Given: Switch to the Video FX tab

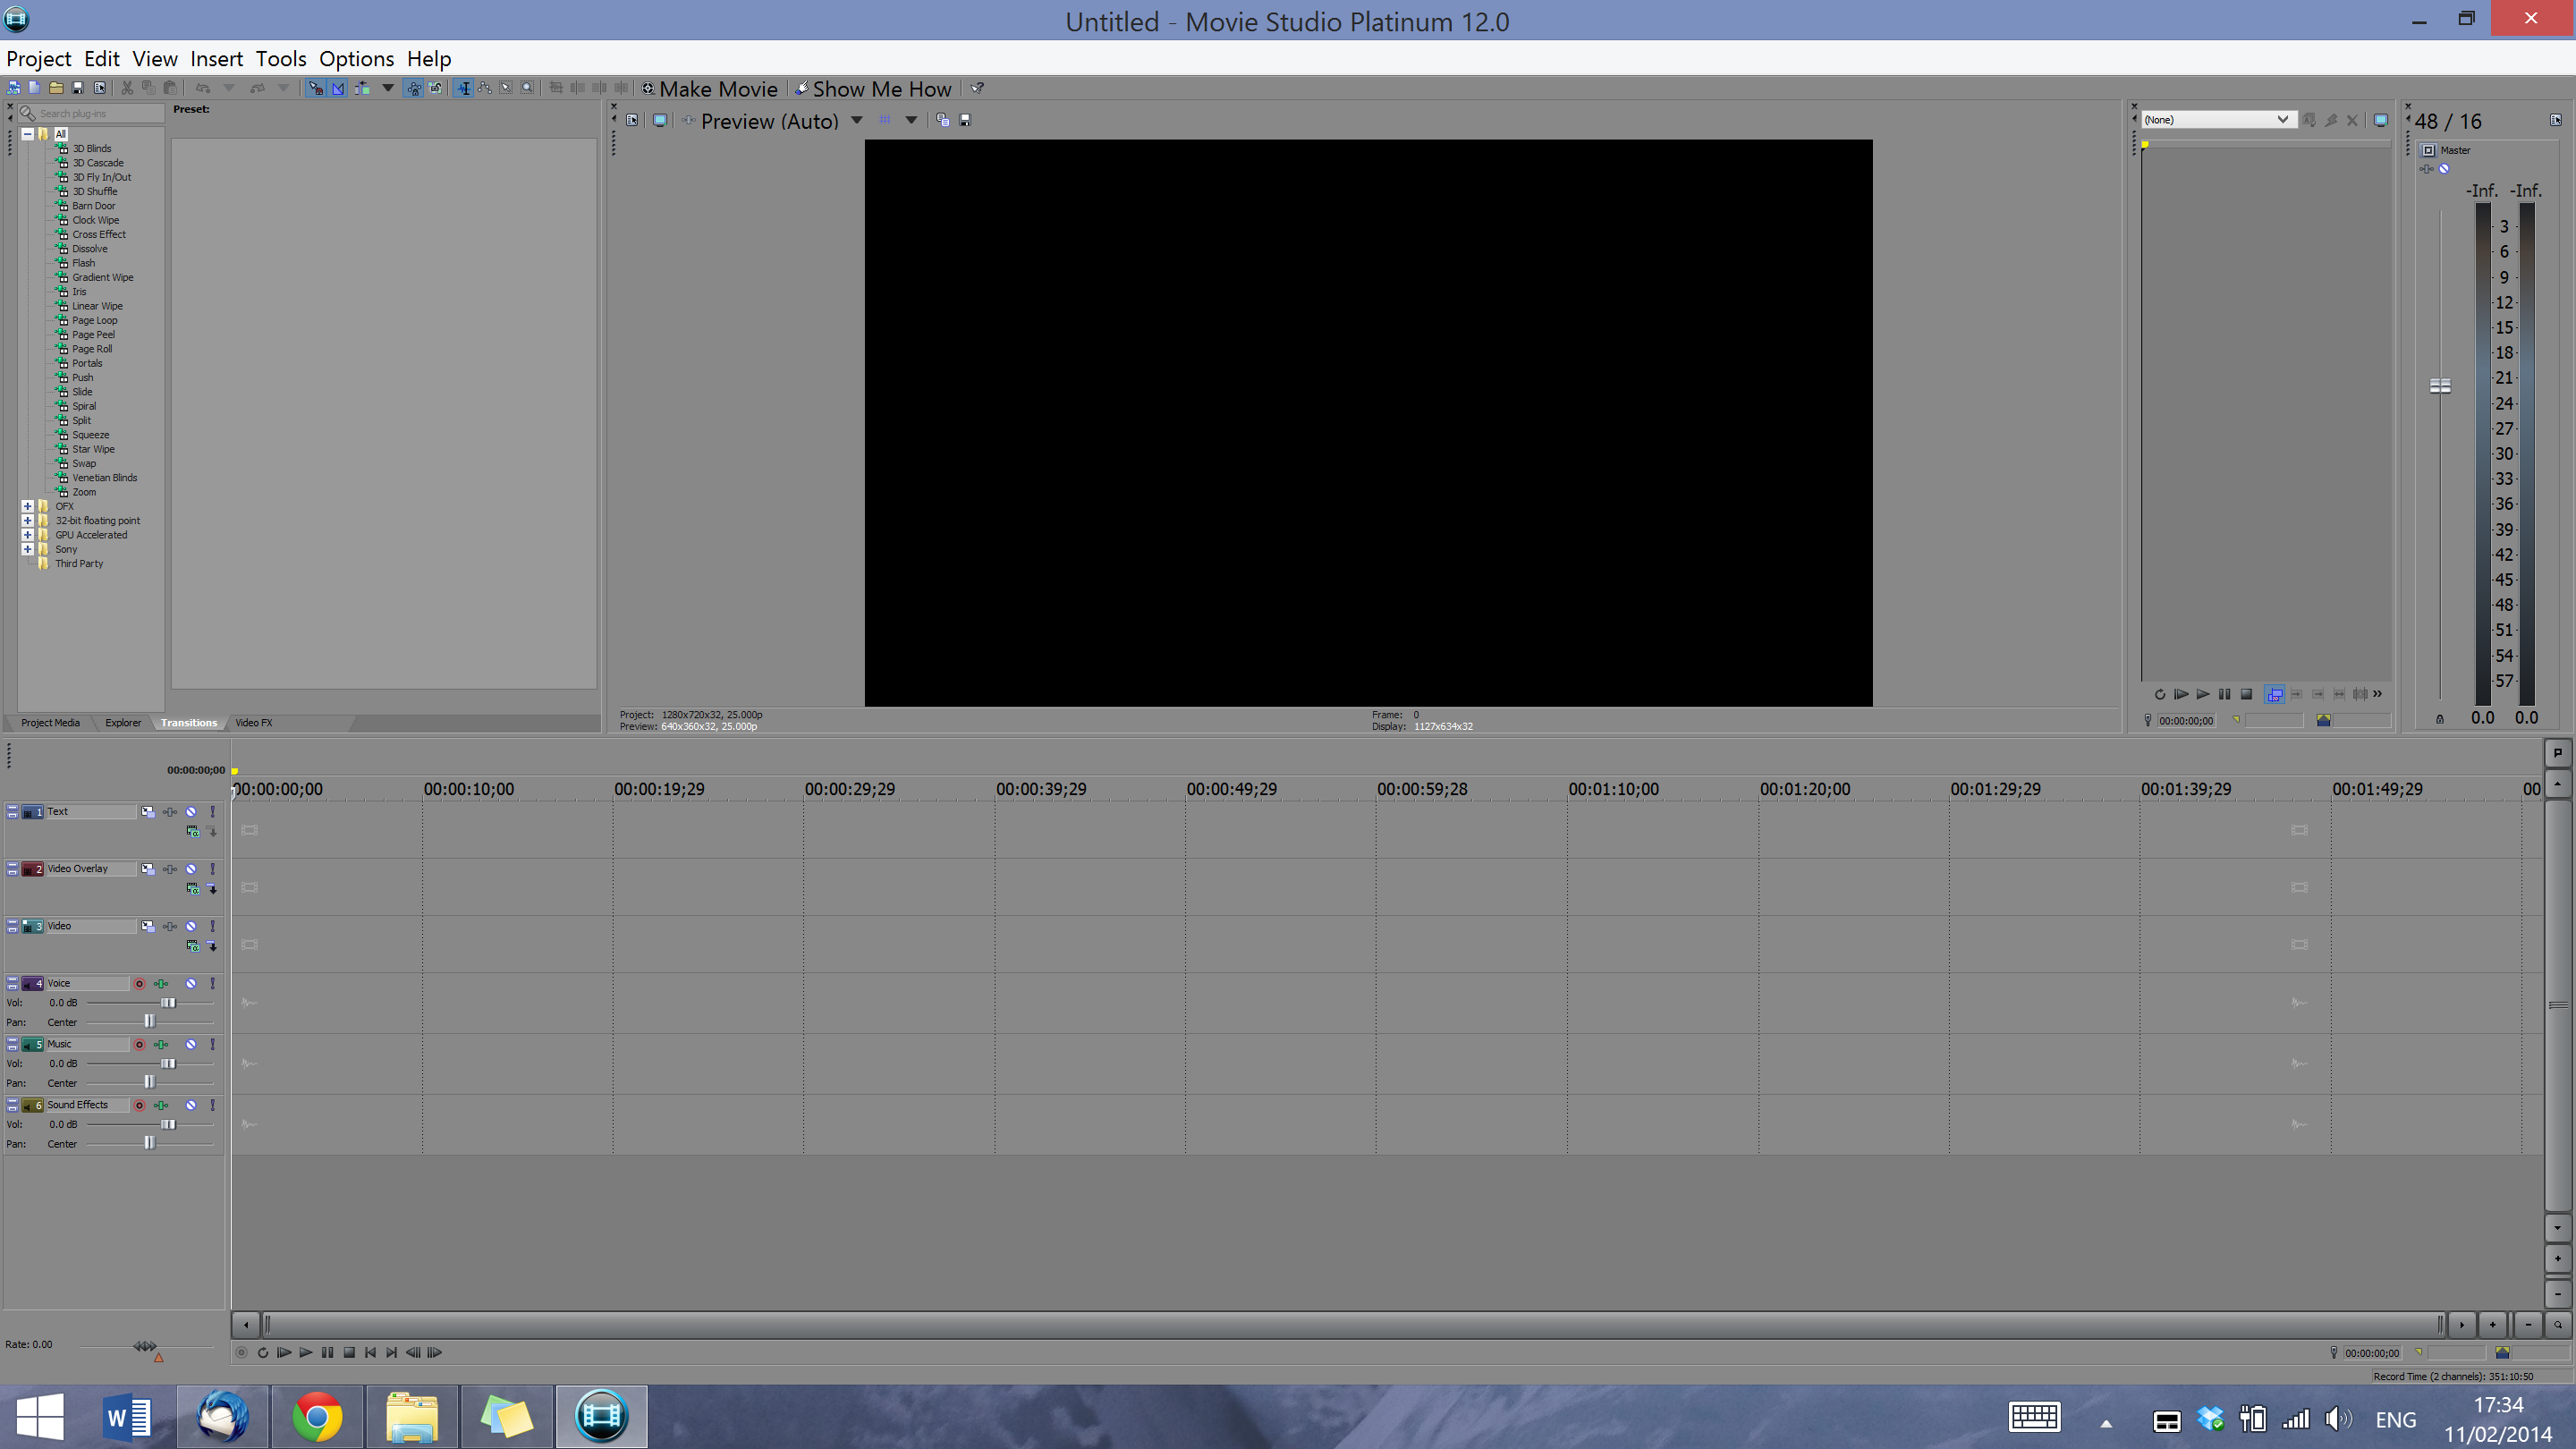Looking at the screenshot, I should tap(253, 723).
